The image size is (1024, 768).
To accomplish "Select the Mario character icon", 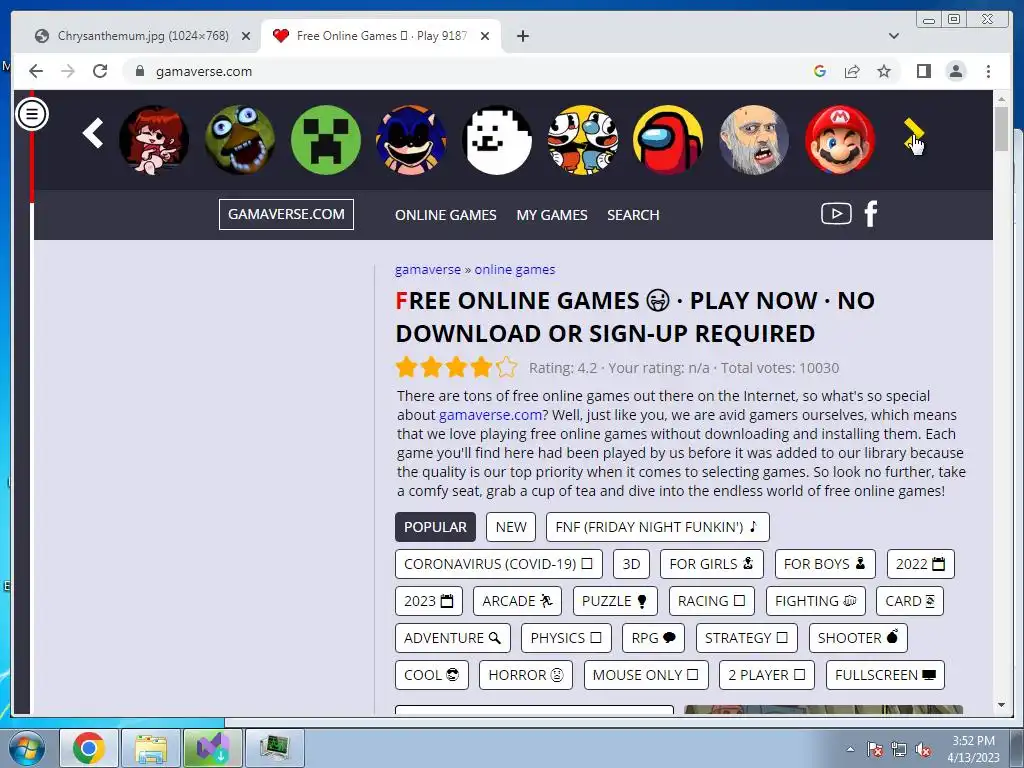I will click(x=840, y=140).
